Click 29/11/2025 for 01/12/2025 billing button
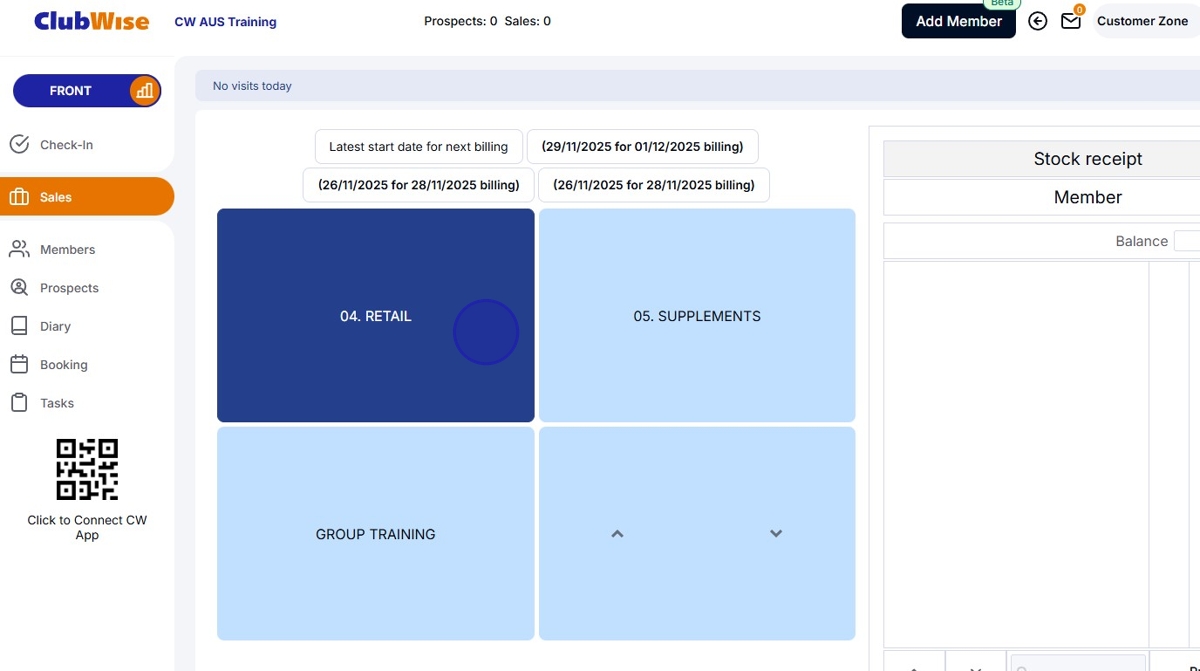The image size is (1200, 671). 642,147
